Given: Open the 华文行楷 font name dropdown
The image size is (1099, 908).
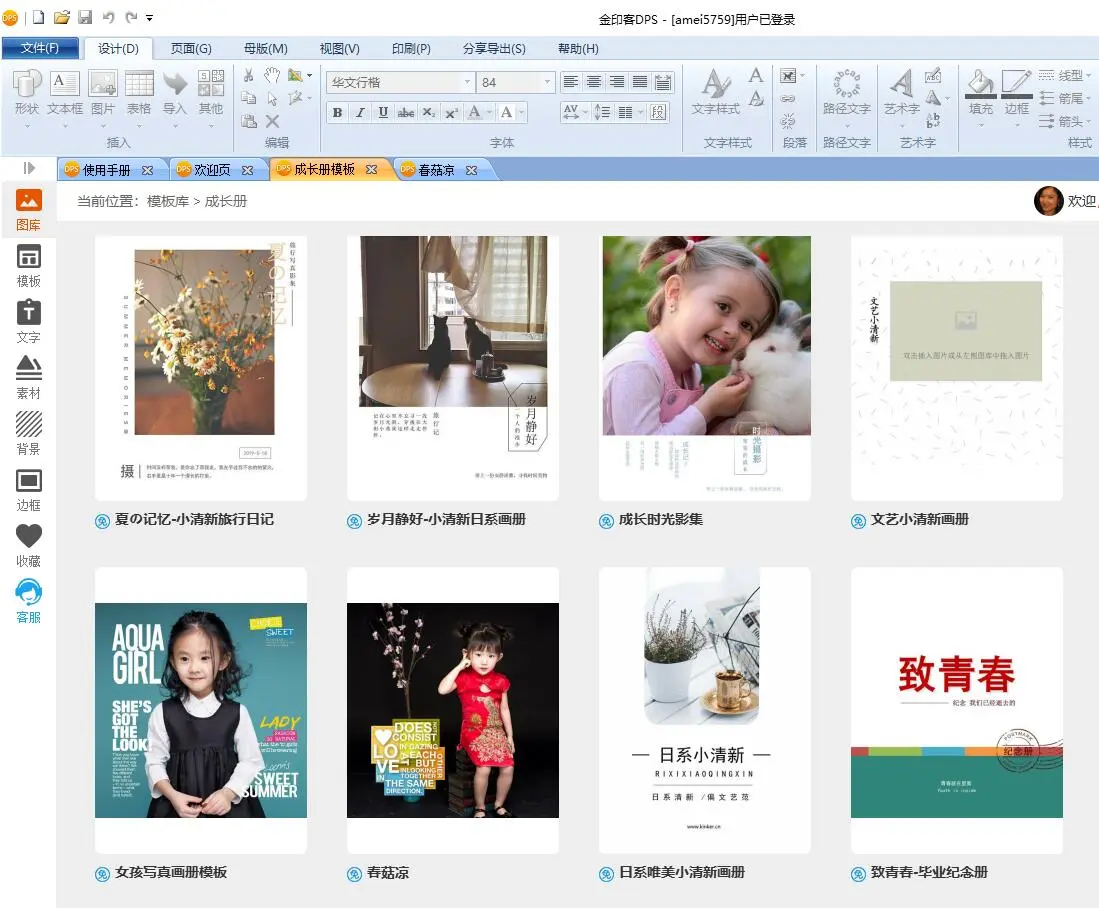Looking at the screenshot, I should click(467, 82).
